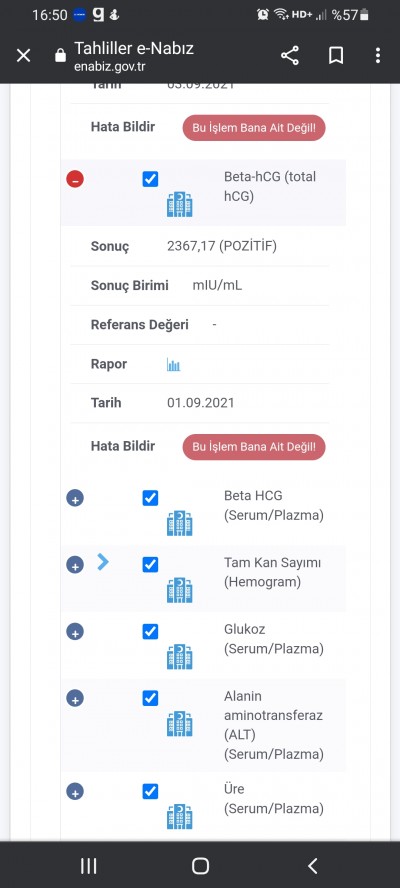Click the lower 'Bu İşlem Bana Ait Değil!' button
Image resolution: width=400 pixels, height=888 pixels.
254,447
